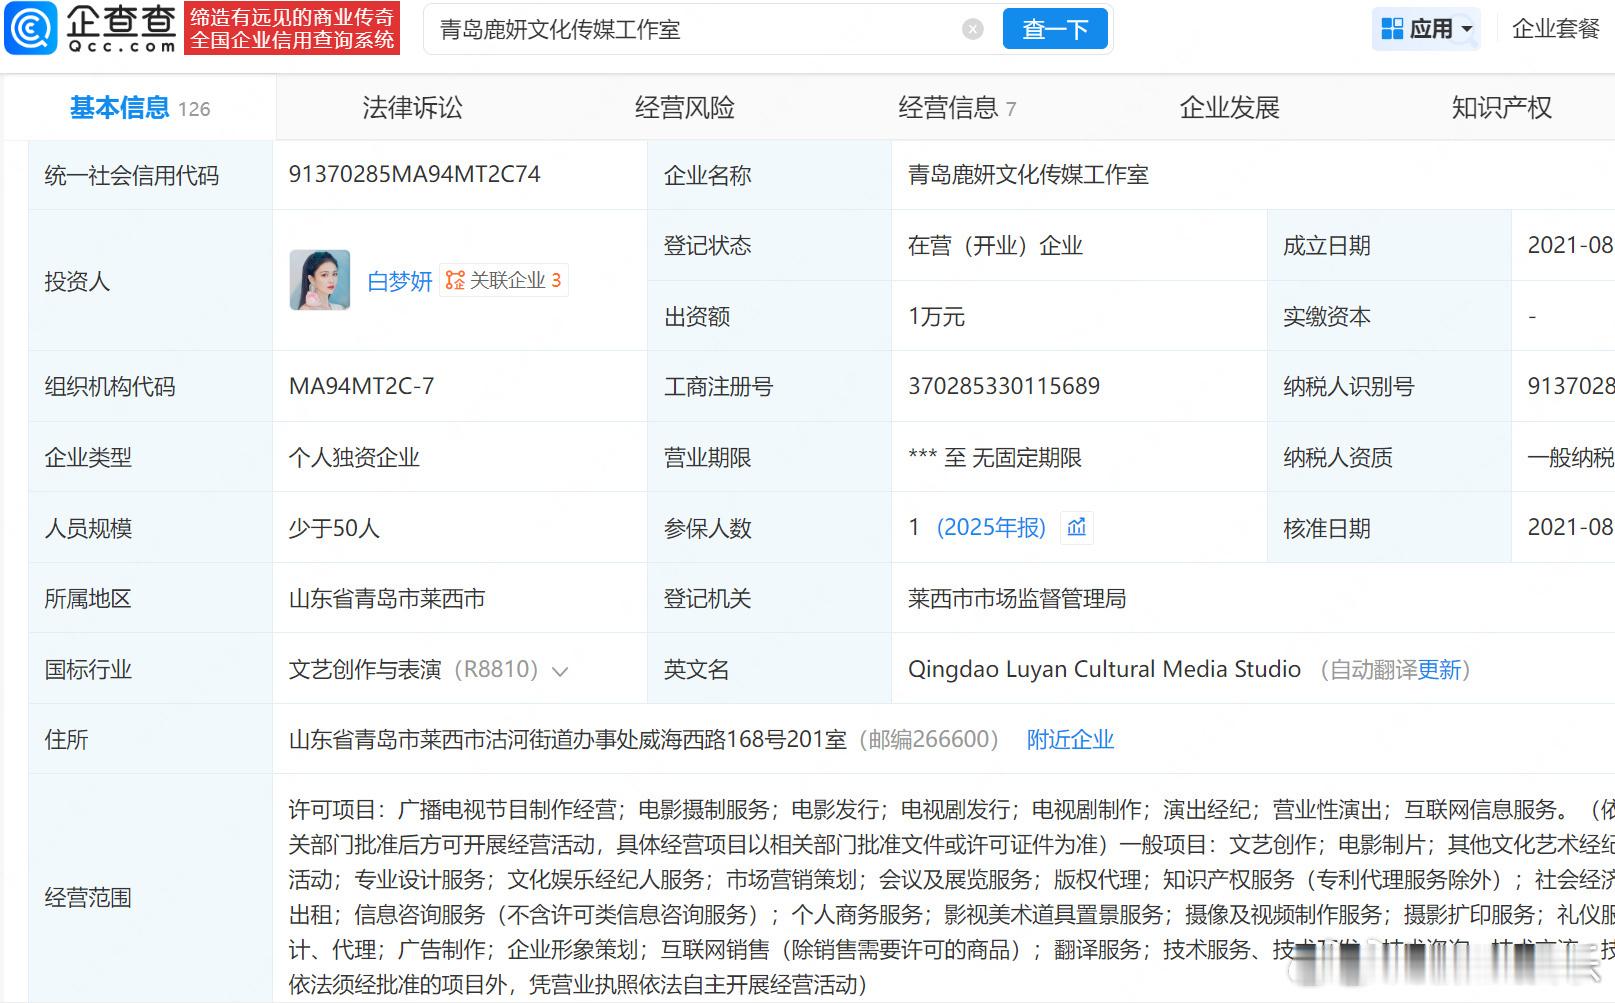The width and height of the screenshot is (1615, 1003).
Task: Click the 统一社会信用代码 label cell
Action: point(150,175)
